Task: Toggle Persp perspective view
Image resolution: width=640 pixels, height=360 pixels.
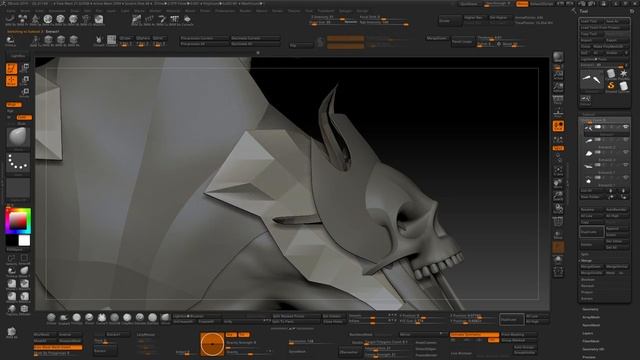Action: coord(558,100)
